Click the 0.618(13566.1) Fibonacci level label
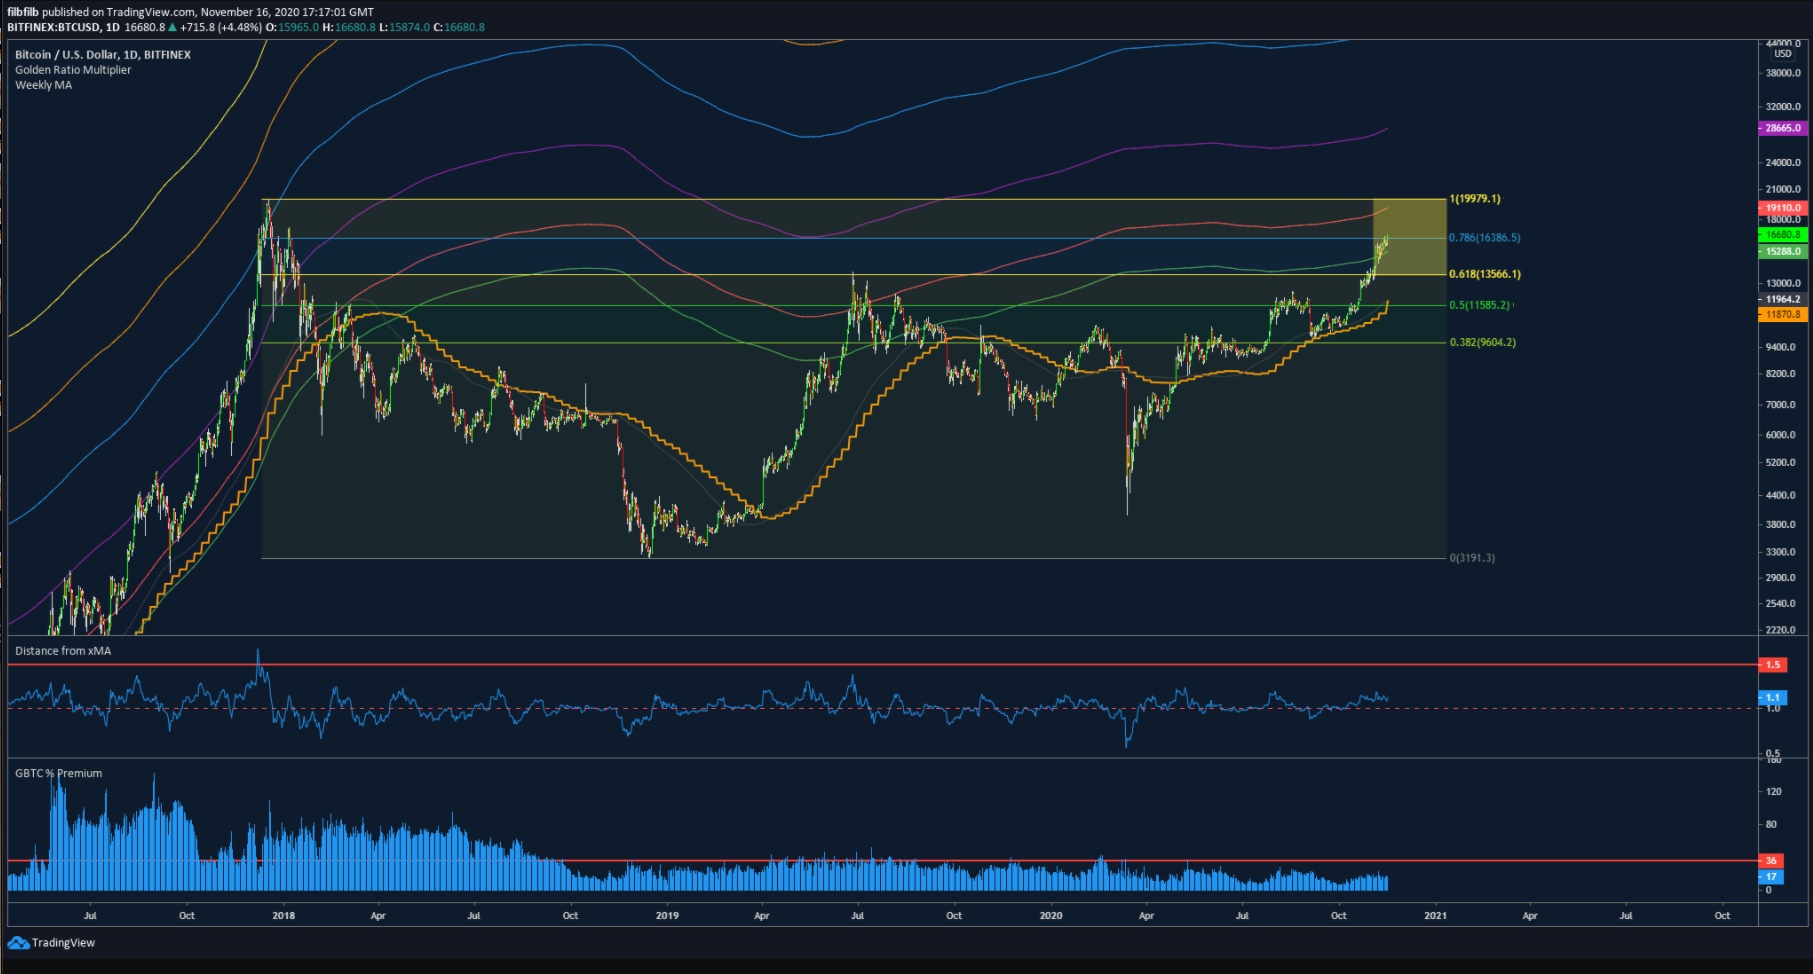1813x974 pixels. [1485, 274]
